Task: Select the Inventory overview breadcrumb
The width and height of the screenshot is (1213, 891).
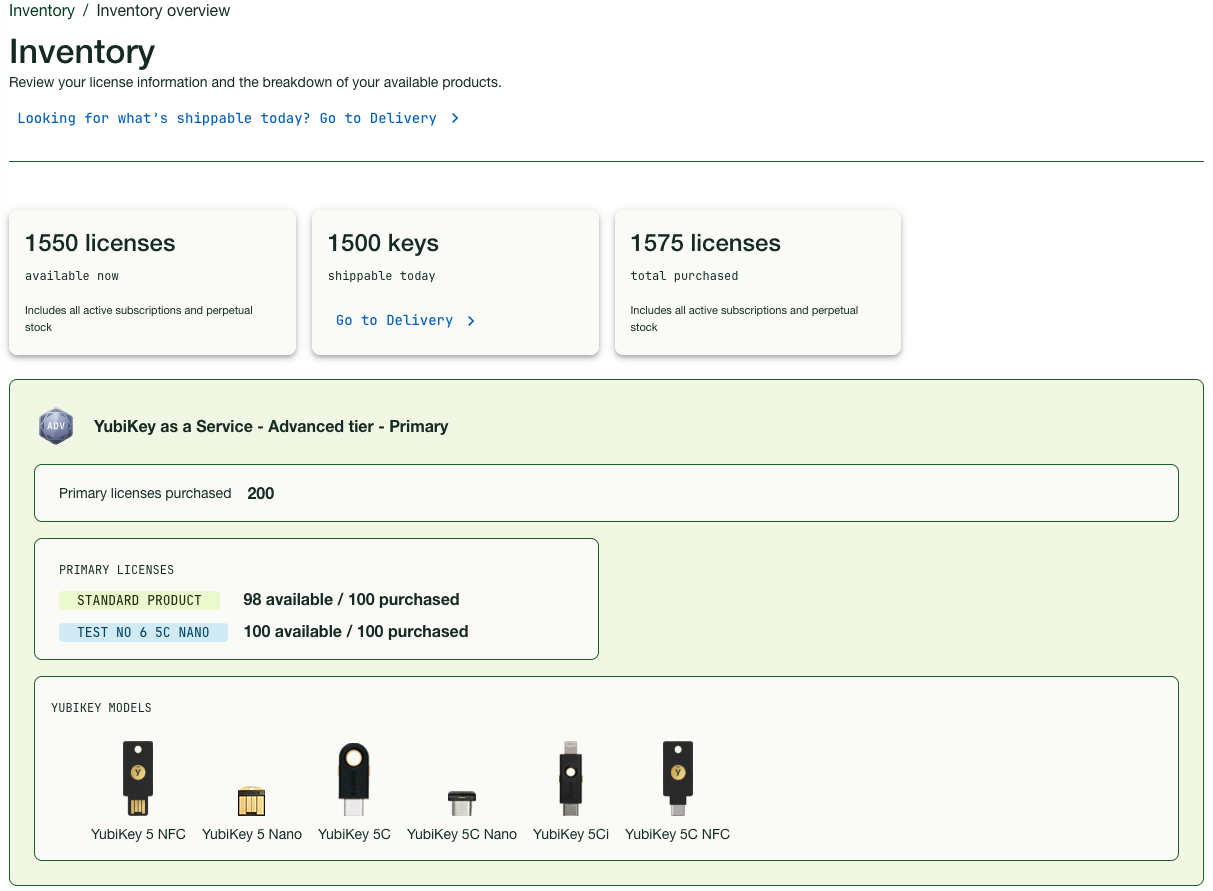Action: (163, 11)
